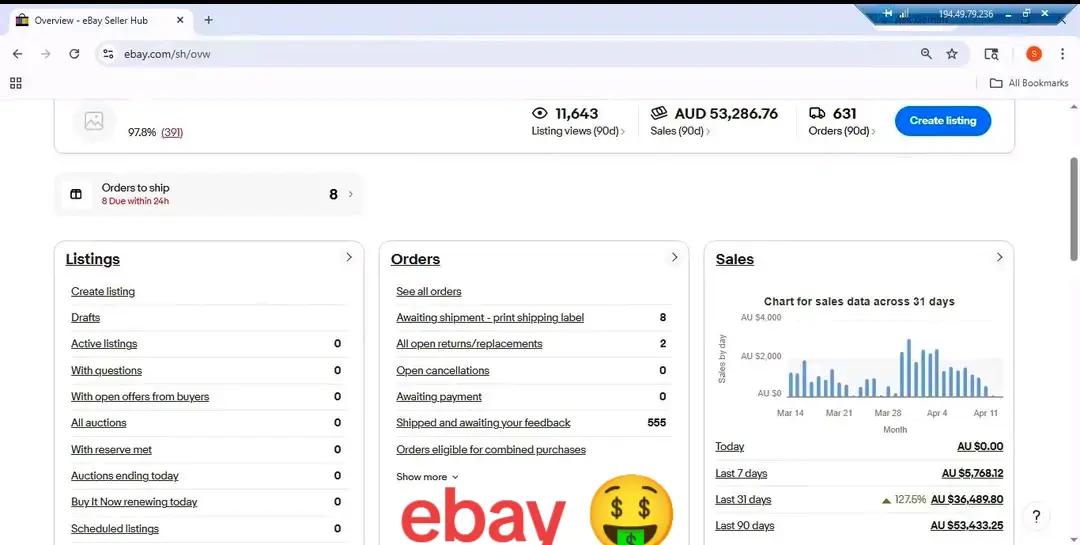Click the browser back arrow
The image size is (1080, 545).
pyautogui.click(x=18, y=54)
